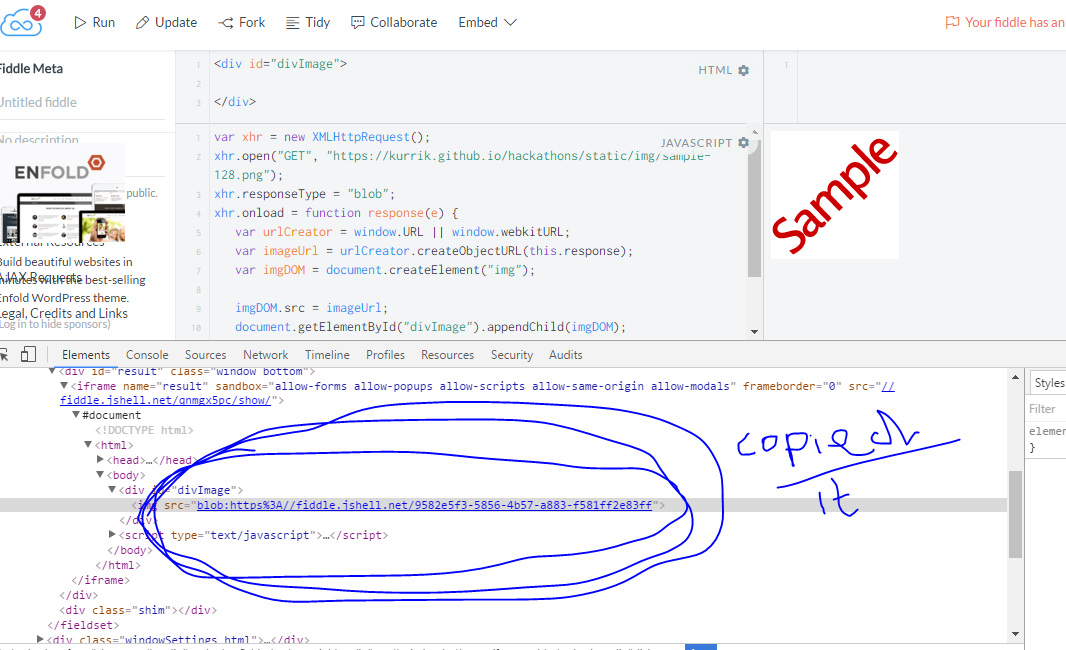This screenshot has height=650, width=1066.
Task: Click the fiddle.jshell.net iframe src link
Action: point(165,400)
